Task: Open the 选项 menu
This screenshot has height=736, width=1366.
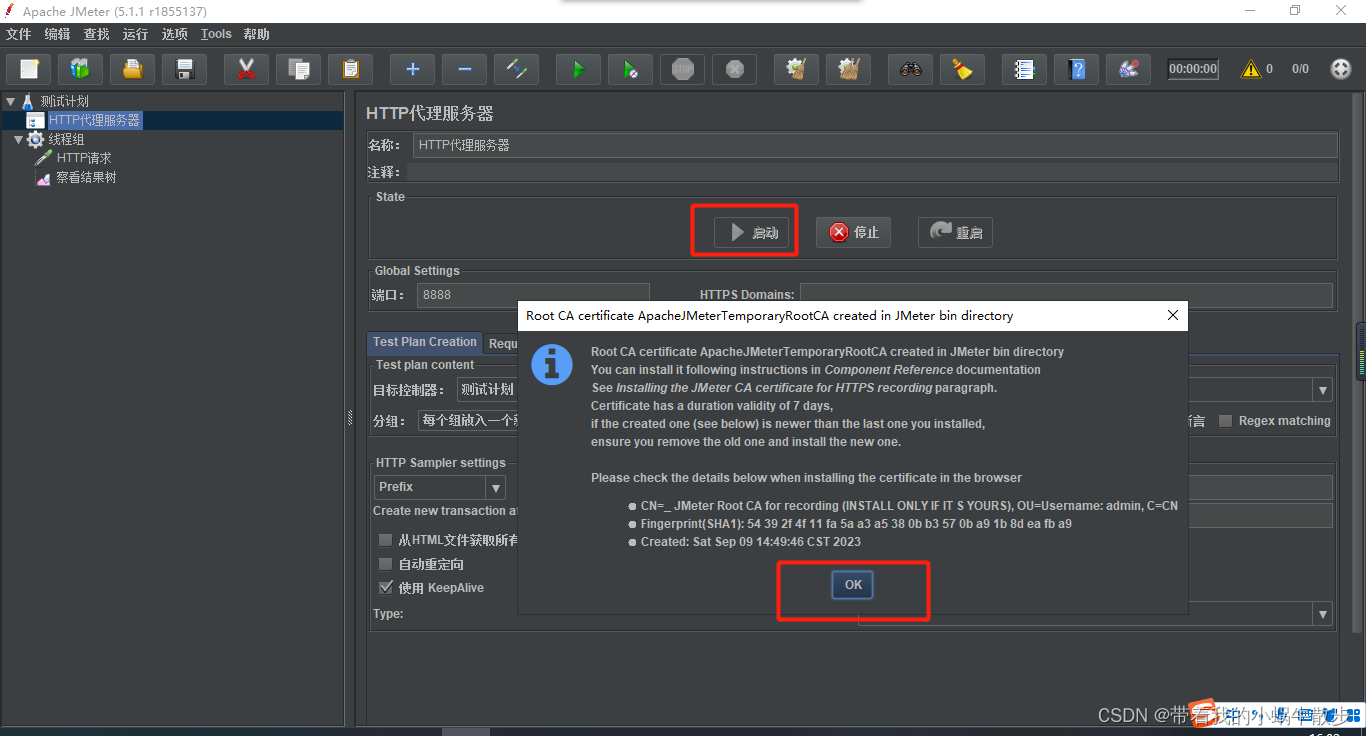Action: (174, 34)
